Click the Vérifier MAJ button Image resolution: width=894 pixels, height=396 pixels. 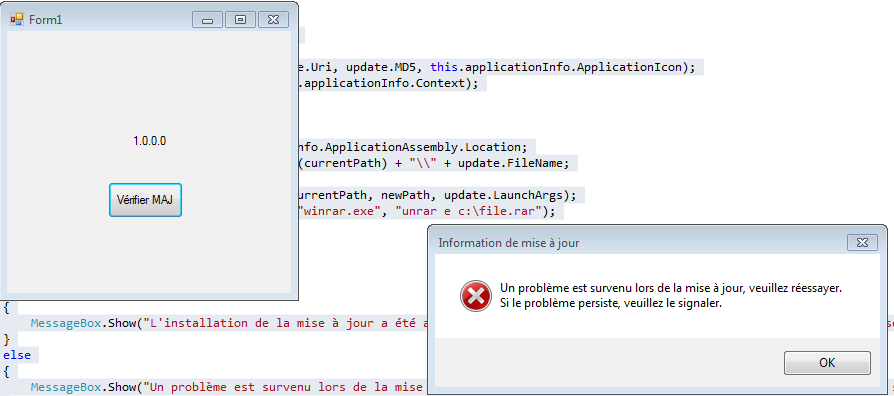[x=145, y=200]
